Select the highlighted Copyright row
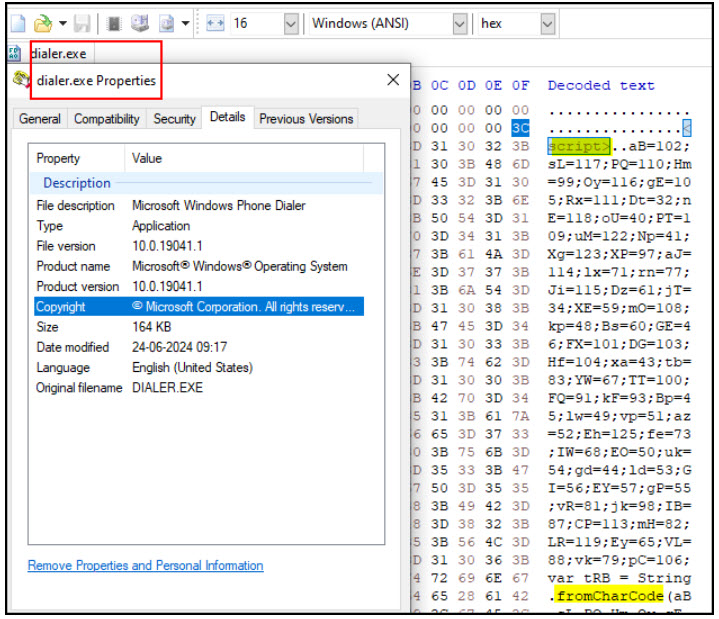The image size is (719, 619). tap(199, 306)
